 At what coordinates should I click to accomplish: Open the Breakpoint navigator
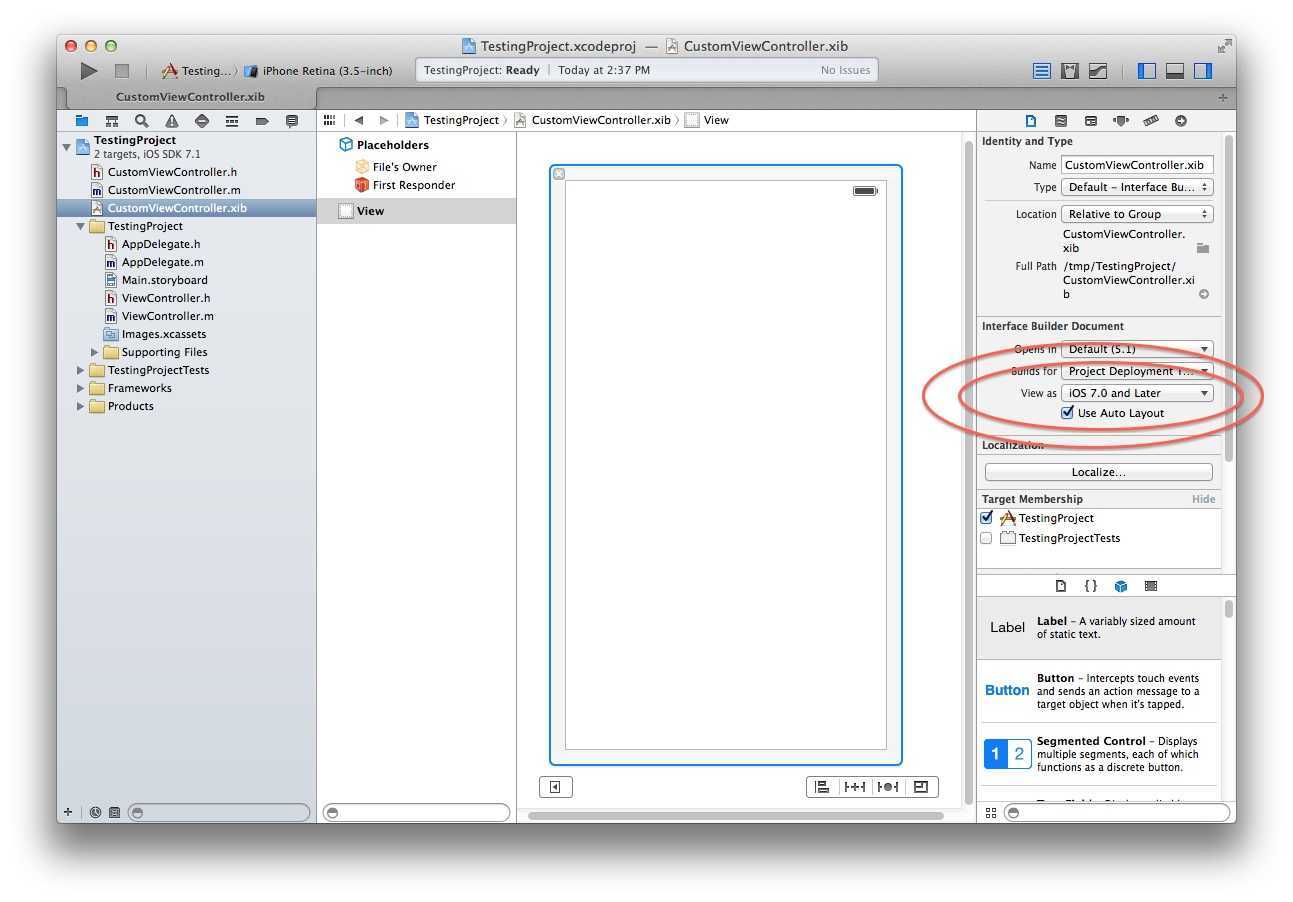tap(262, 120)
